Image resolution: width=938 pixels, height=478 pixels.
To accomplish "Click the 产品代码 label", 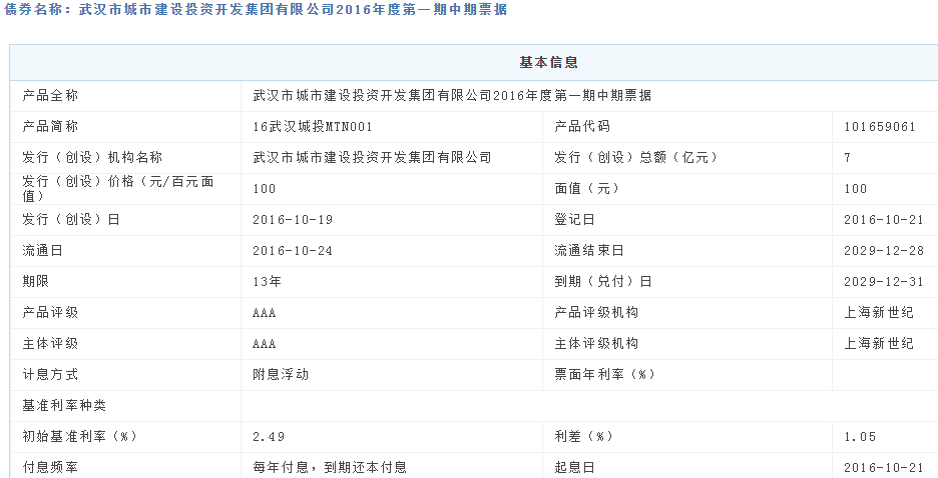I will [x=581, y=127].
